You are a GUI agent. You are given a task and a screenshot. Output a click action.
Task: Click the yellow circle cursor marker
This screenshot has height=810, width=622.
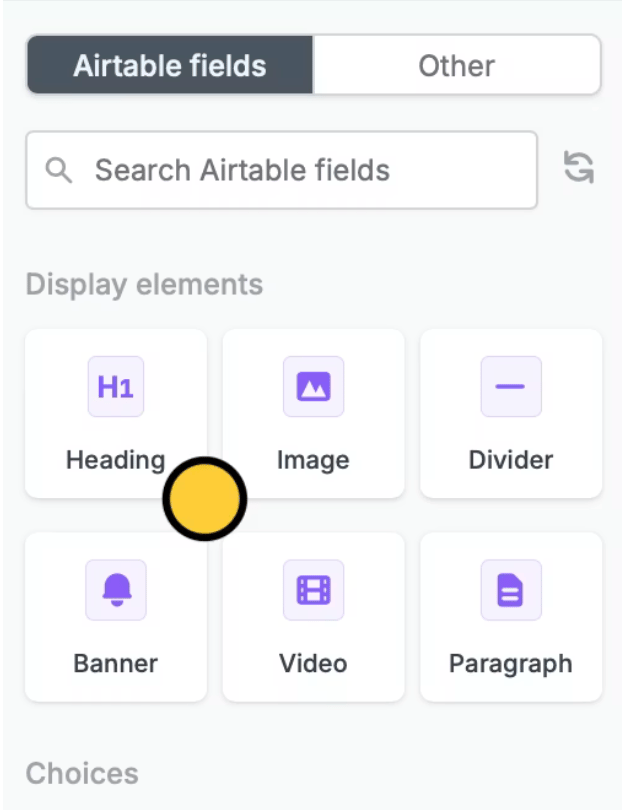205,499
